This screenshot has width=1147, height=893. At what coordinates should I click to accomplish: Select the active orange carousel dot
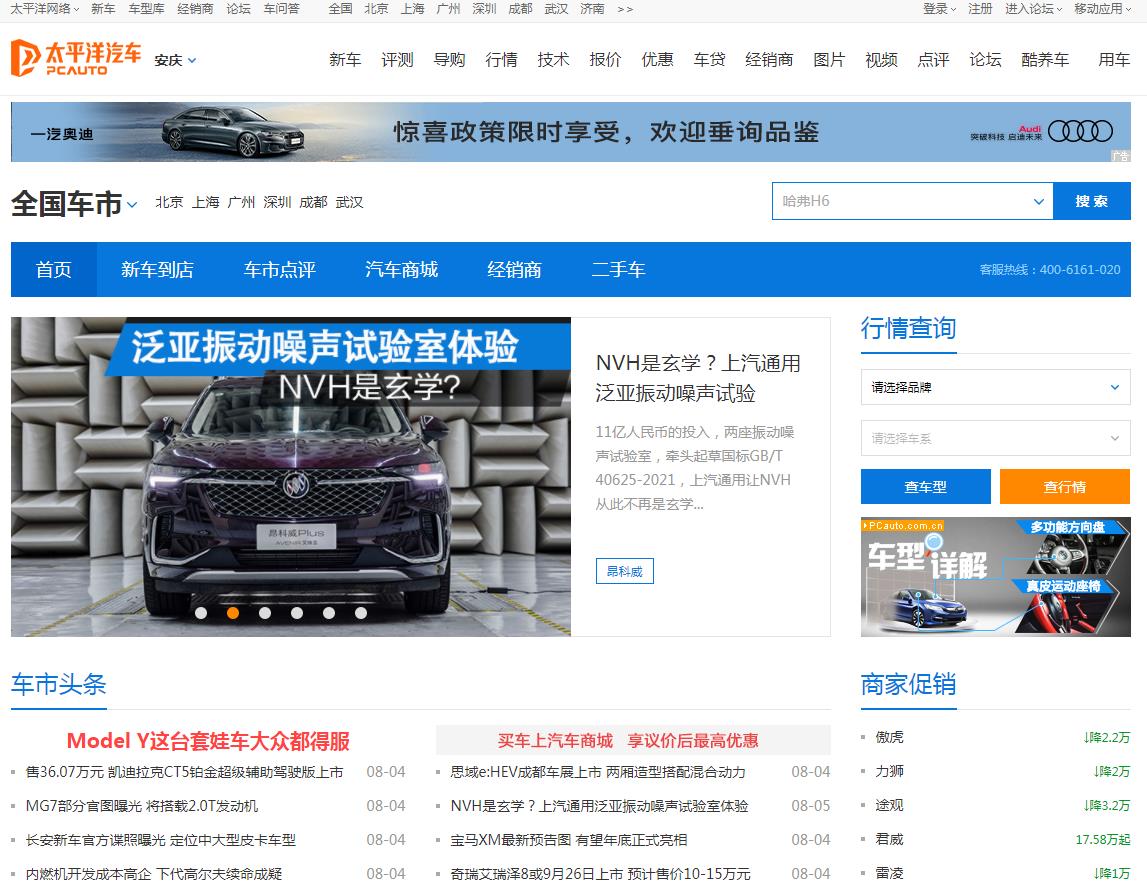click(233, 613)
